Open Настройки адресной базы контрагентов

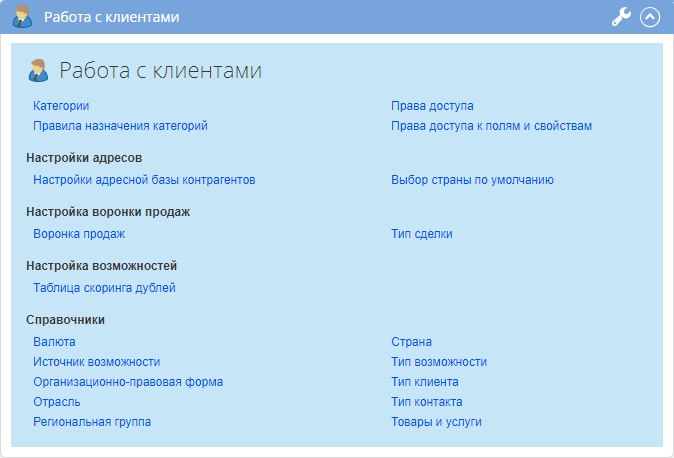point(144,180)
